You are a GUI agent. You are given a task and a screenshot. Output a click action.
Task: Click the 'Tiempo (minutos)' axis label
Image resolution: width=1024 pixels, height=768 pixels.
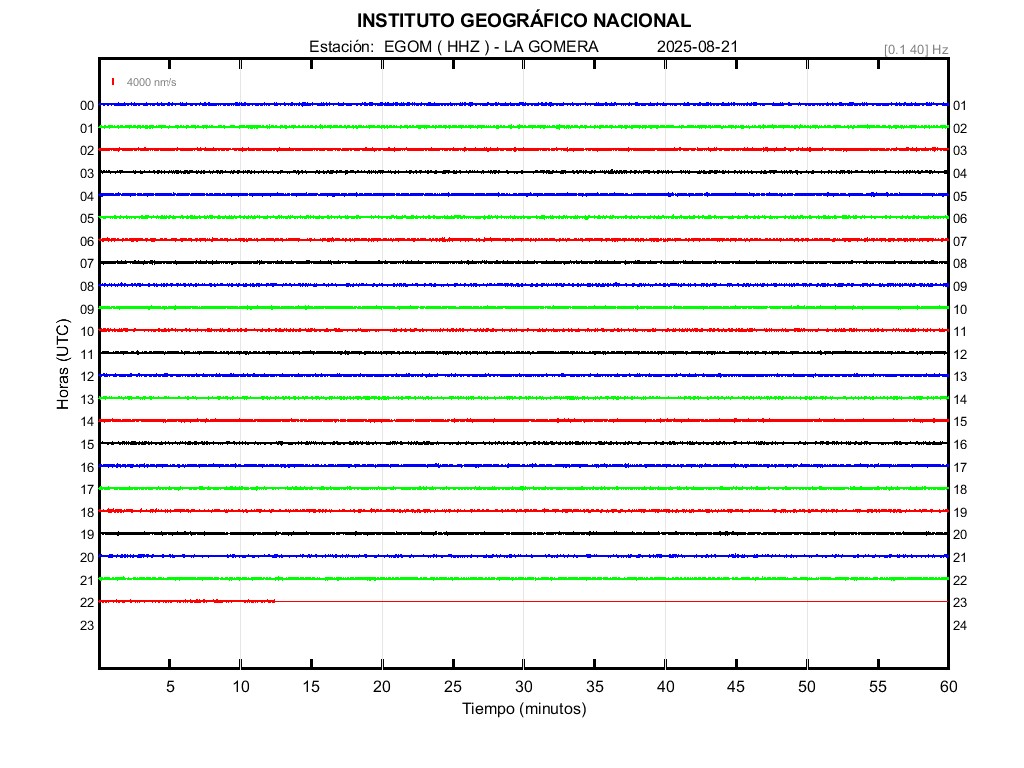[524, 709]
